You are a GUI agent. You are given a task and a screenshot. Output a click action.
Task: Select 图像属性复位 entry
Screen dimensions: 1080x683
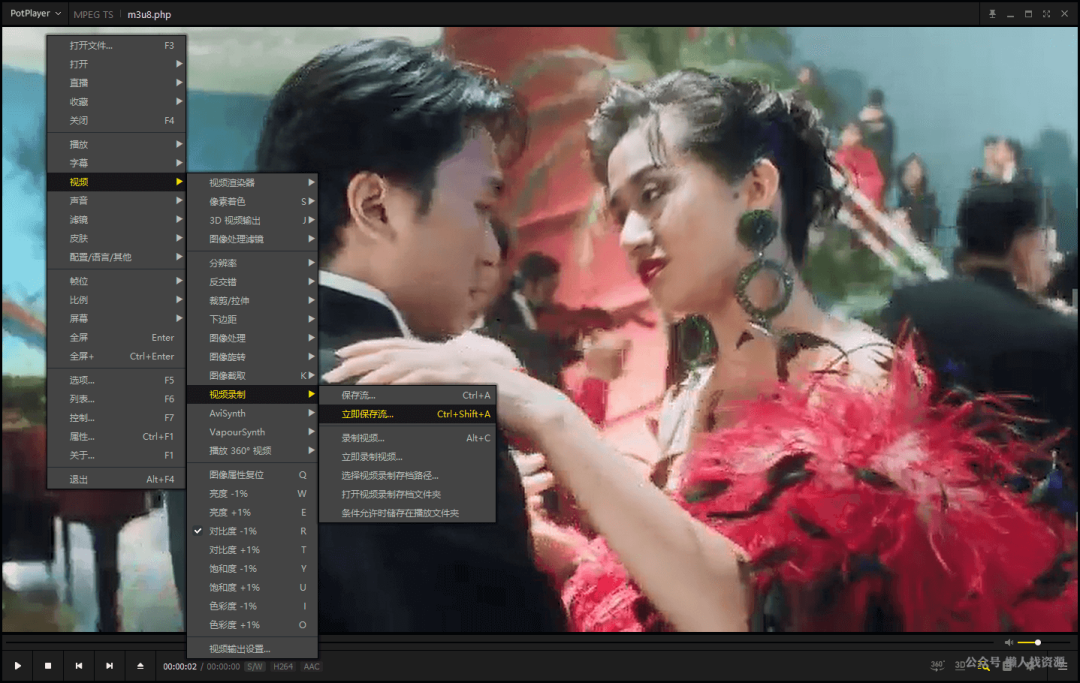[252, 474]
